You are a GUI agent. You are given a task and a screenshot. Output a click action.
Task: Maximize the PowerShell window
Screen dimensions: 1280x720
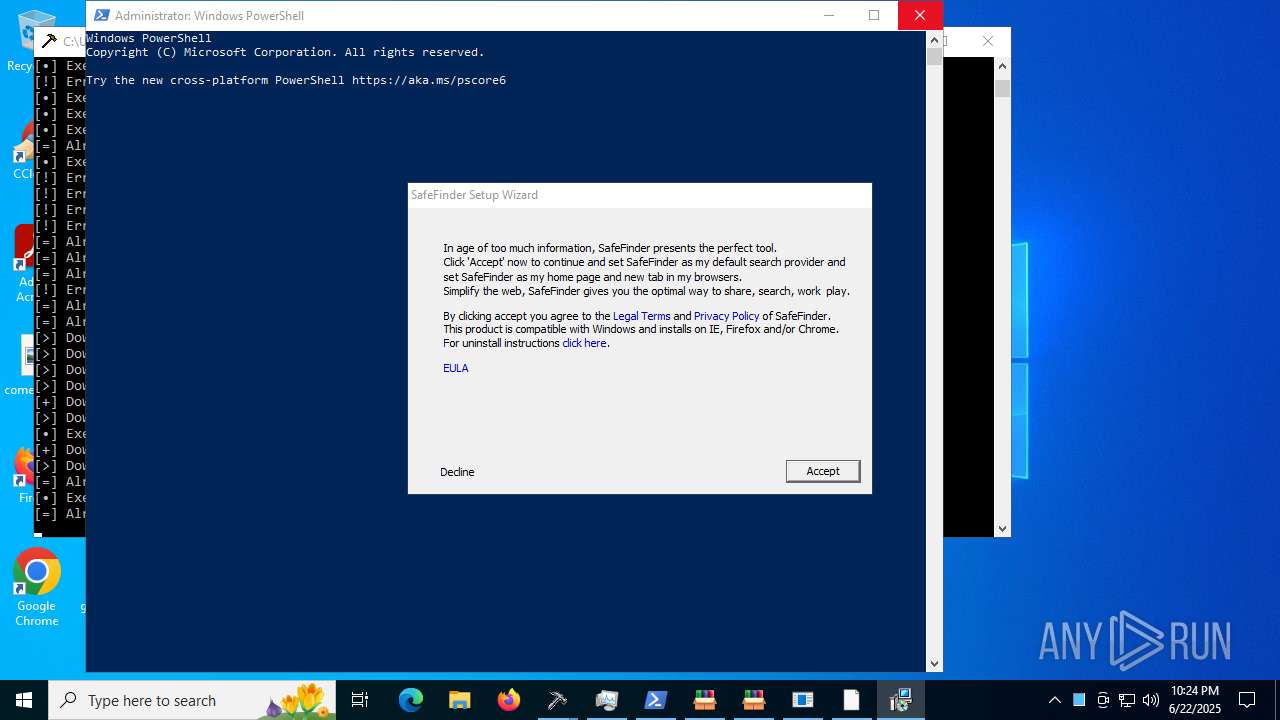click(874, 15)
